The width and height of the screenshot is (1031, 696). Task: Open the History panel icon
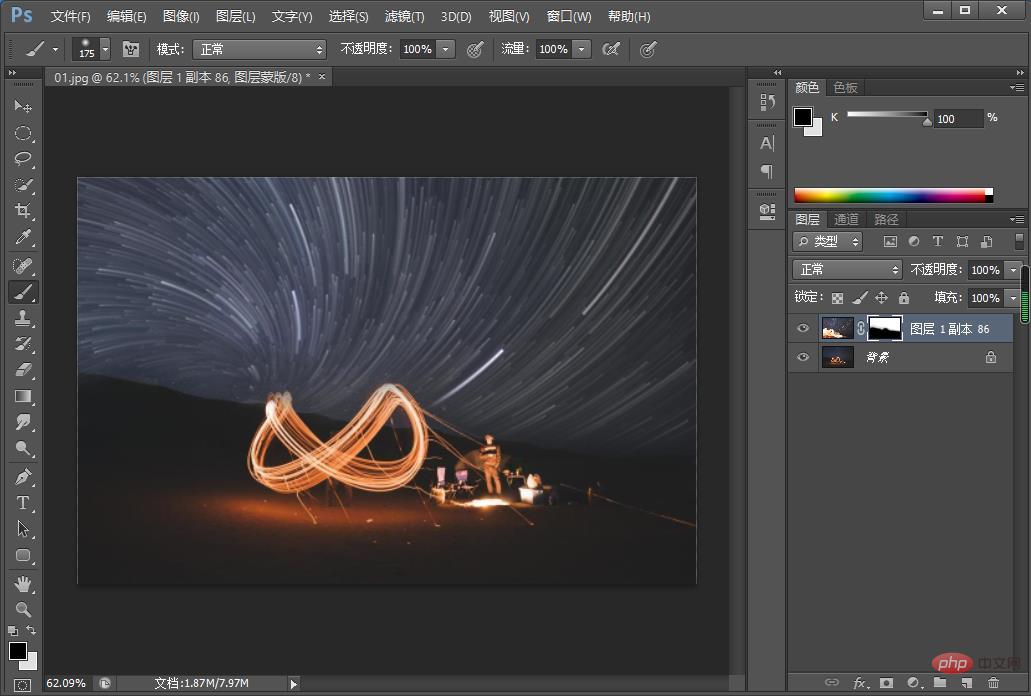click(767, 102)
